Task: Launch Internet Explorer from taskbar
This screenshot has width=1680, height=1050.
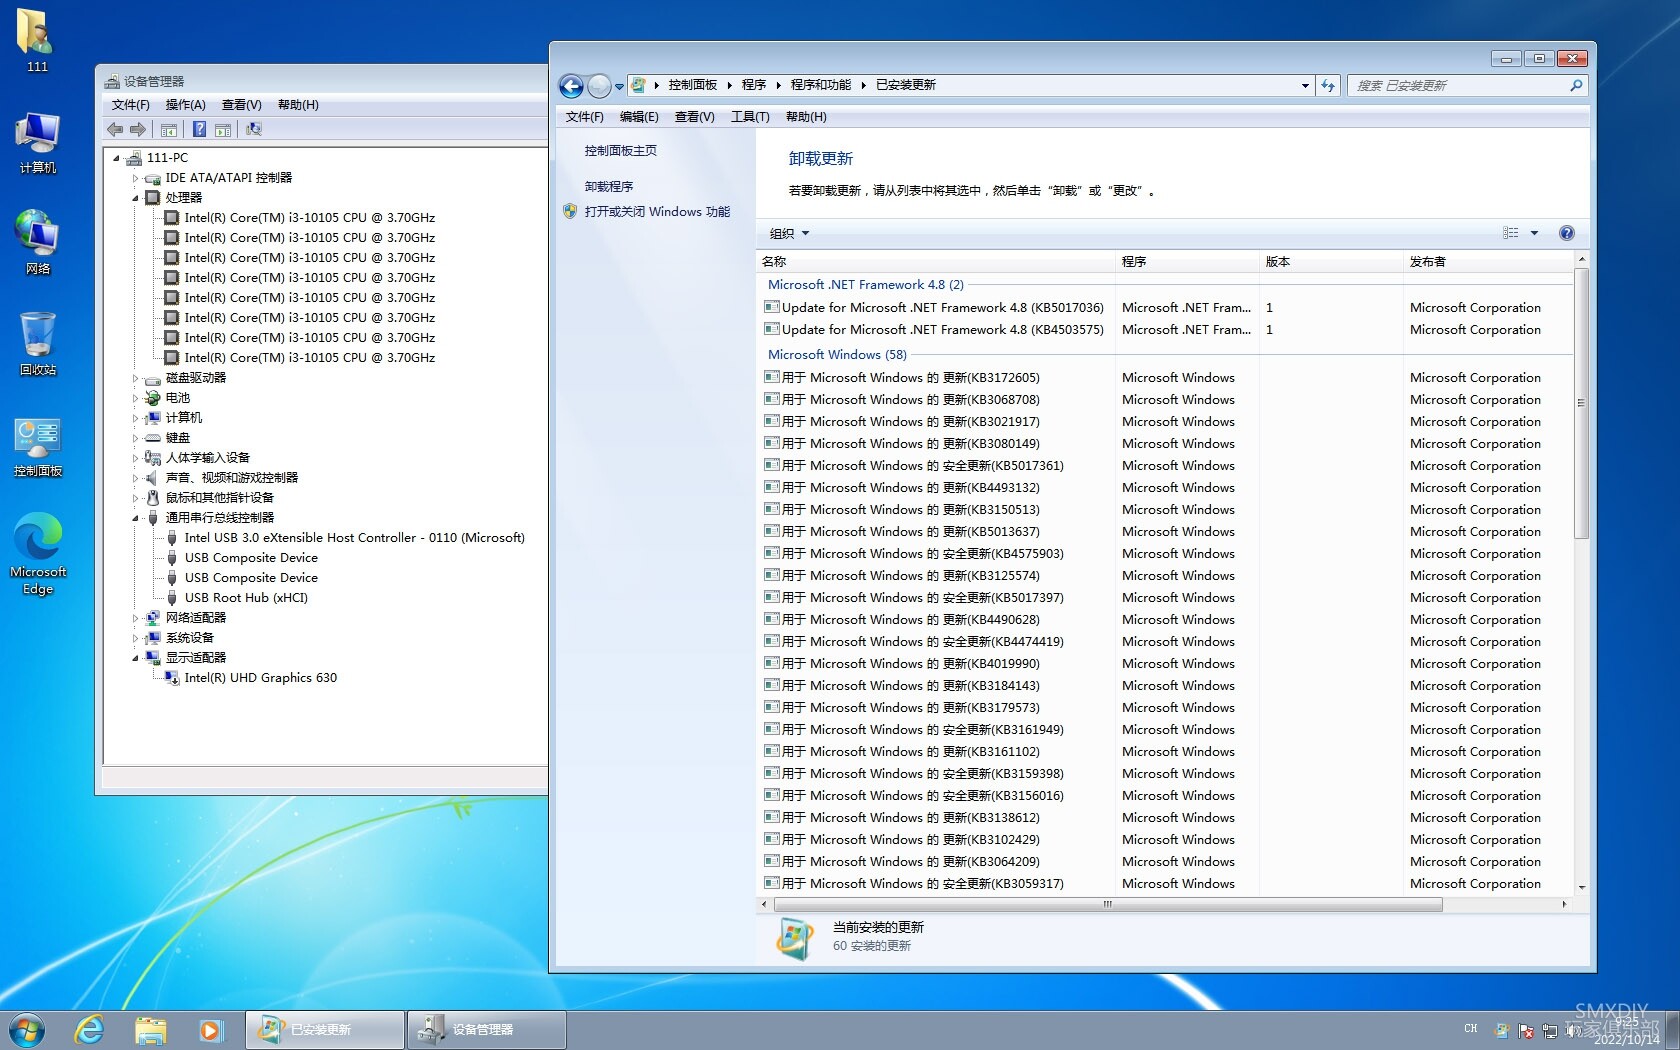Action: coord(89,1029)
